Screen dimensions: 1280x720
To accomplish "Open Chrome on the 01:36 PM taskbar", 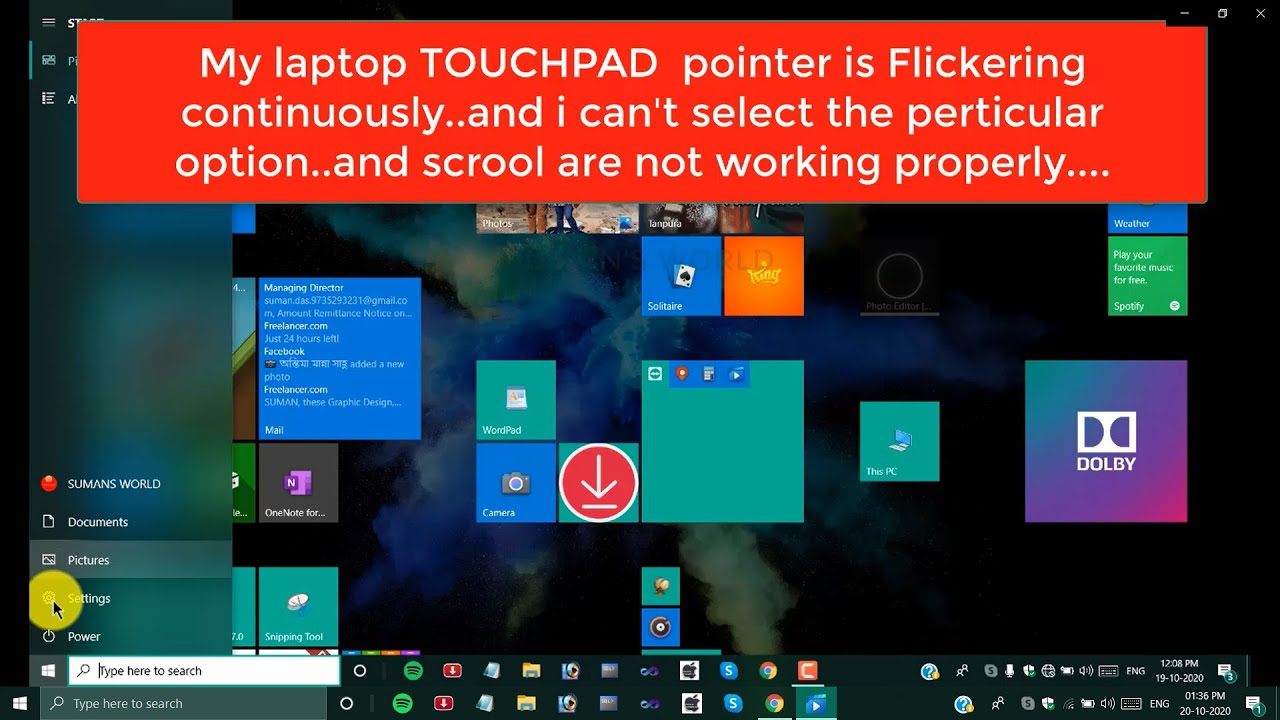I will click(x=774, y=704).
